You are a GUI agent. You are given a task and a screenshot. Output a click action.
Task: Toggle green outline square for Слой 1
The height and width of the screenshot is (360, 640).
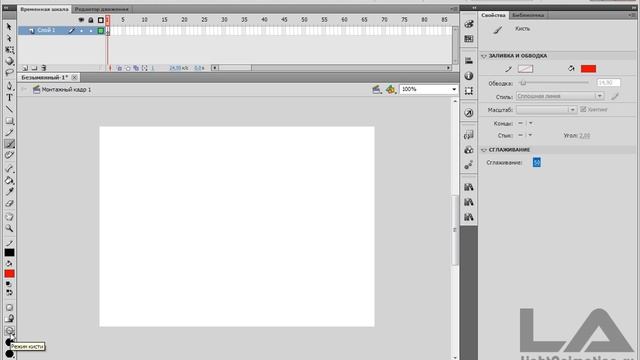[100, 31]
